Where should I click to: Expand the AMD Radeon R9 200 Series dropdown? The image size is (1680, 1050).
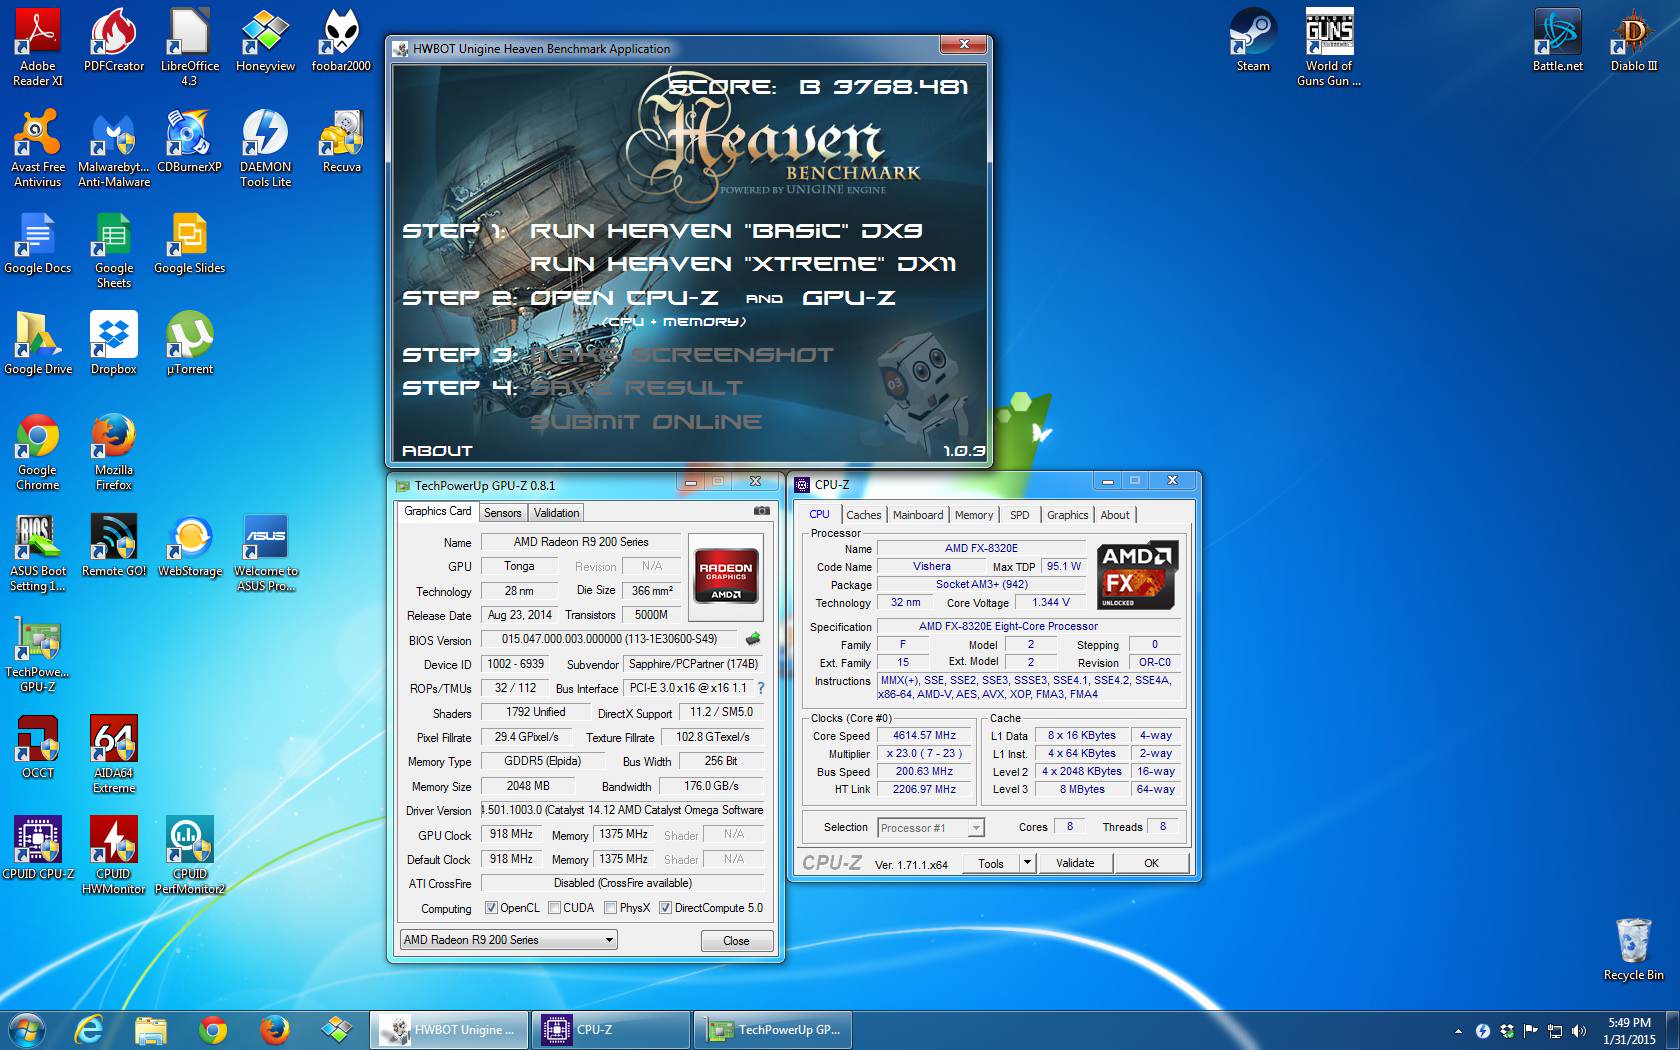508,940
